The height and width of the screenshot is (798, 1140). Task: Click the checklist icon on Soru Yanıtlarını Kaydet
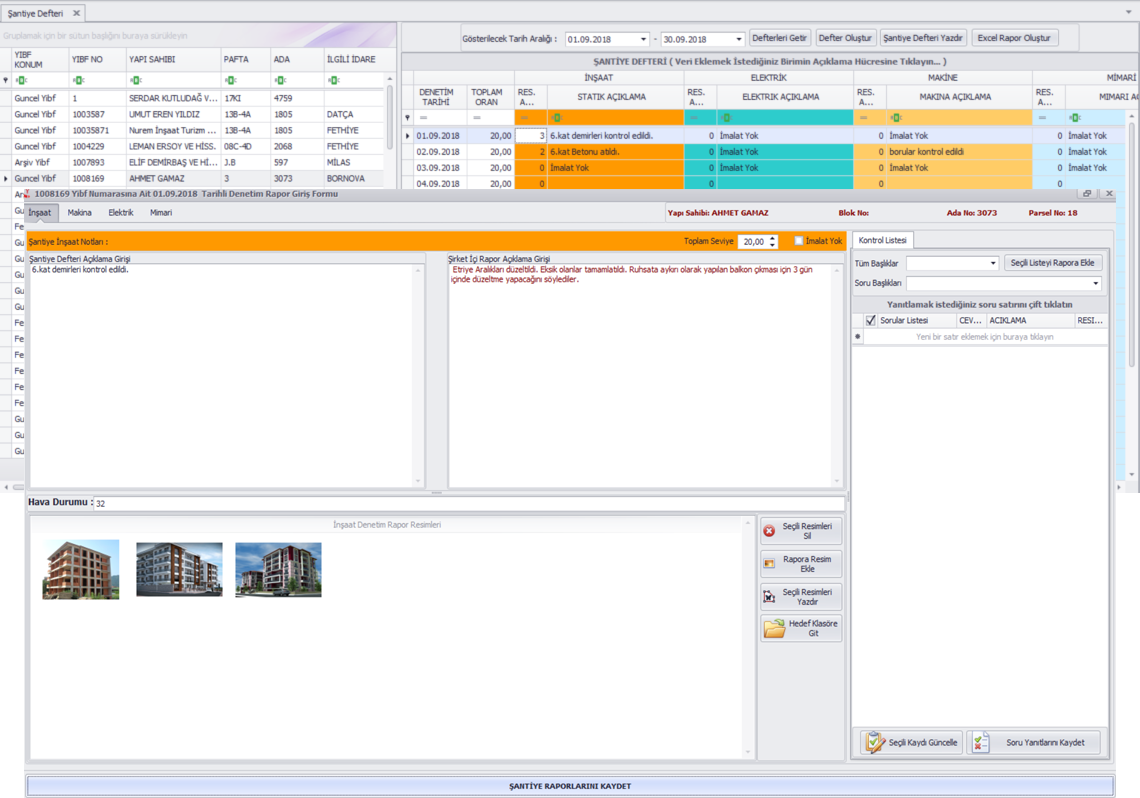981,742
